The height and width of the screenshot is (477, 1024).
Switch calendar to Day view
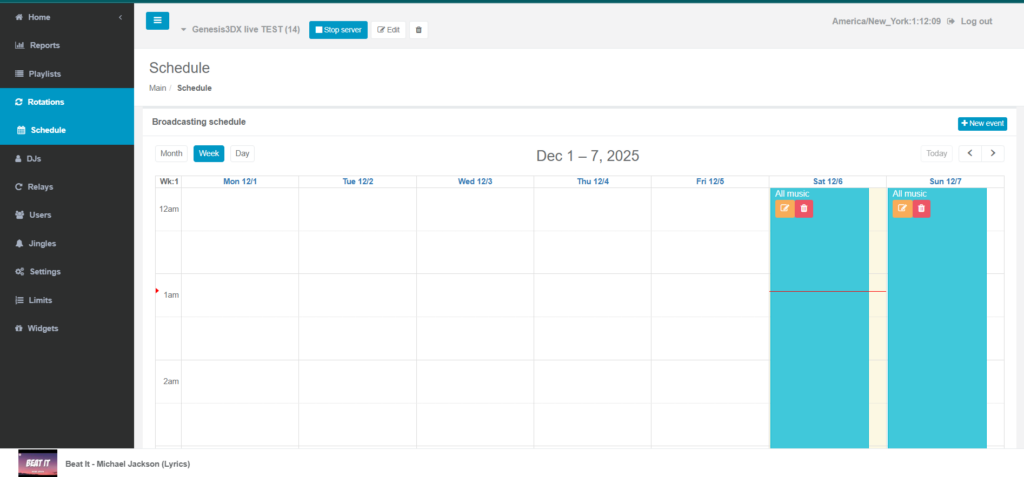pos(242,153)
